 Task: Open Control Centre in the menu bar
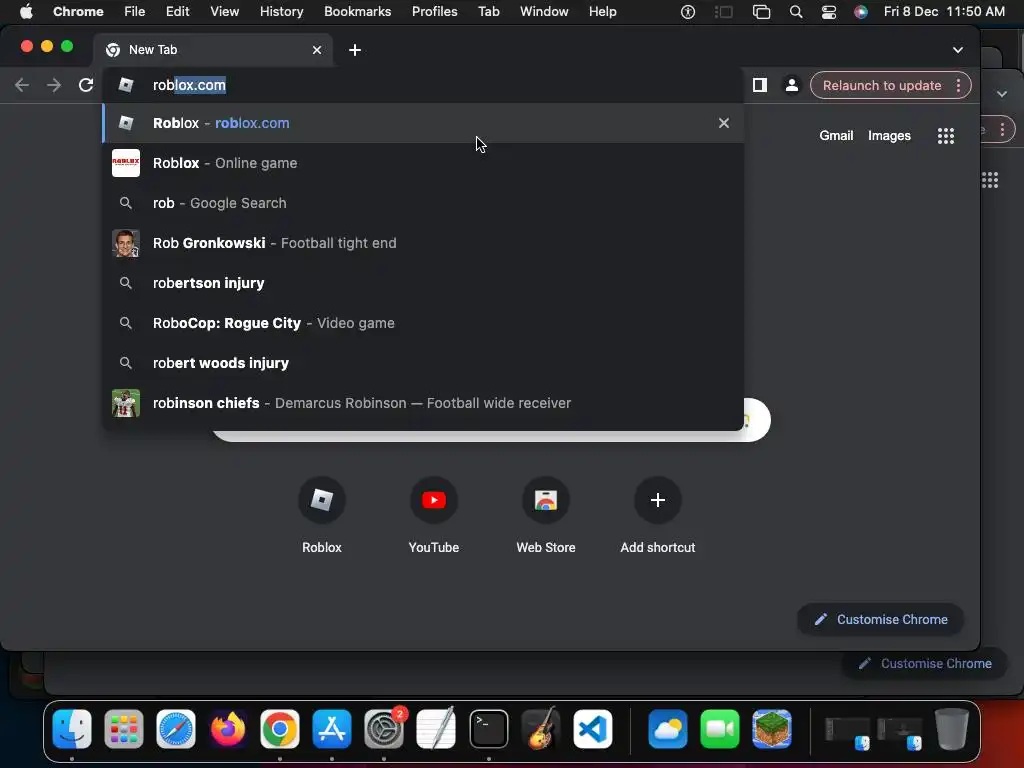pyautogui.click(x=829, y=12)
